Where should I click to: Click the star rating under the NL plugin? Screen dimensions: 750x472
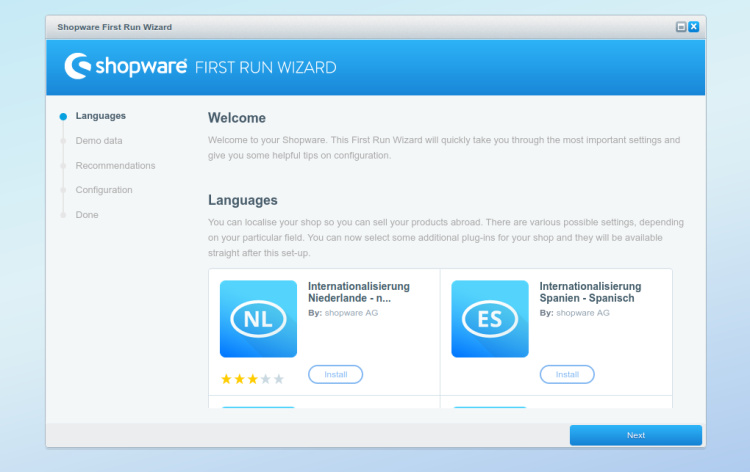[252, 379]
